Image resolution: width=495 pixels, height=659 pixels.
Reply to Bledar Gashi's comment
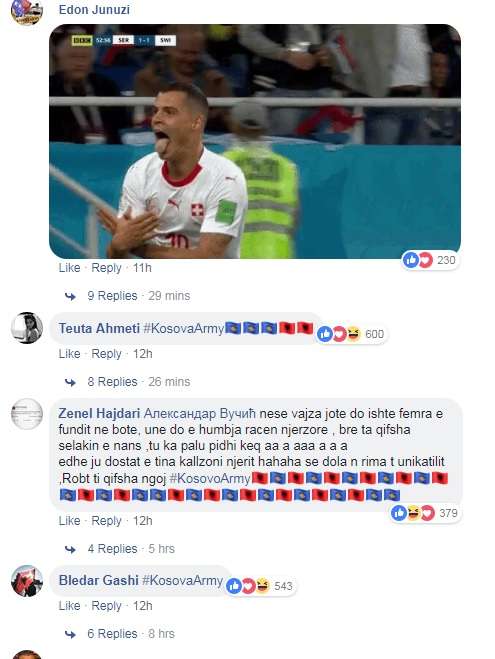pyautogui.click(x=106, y=606)
